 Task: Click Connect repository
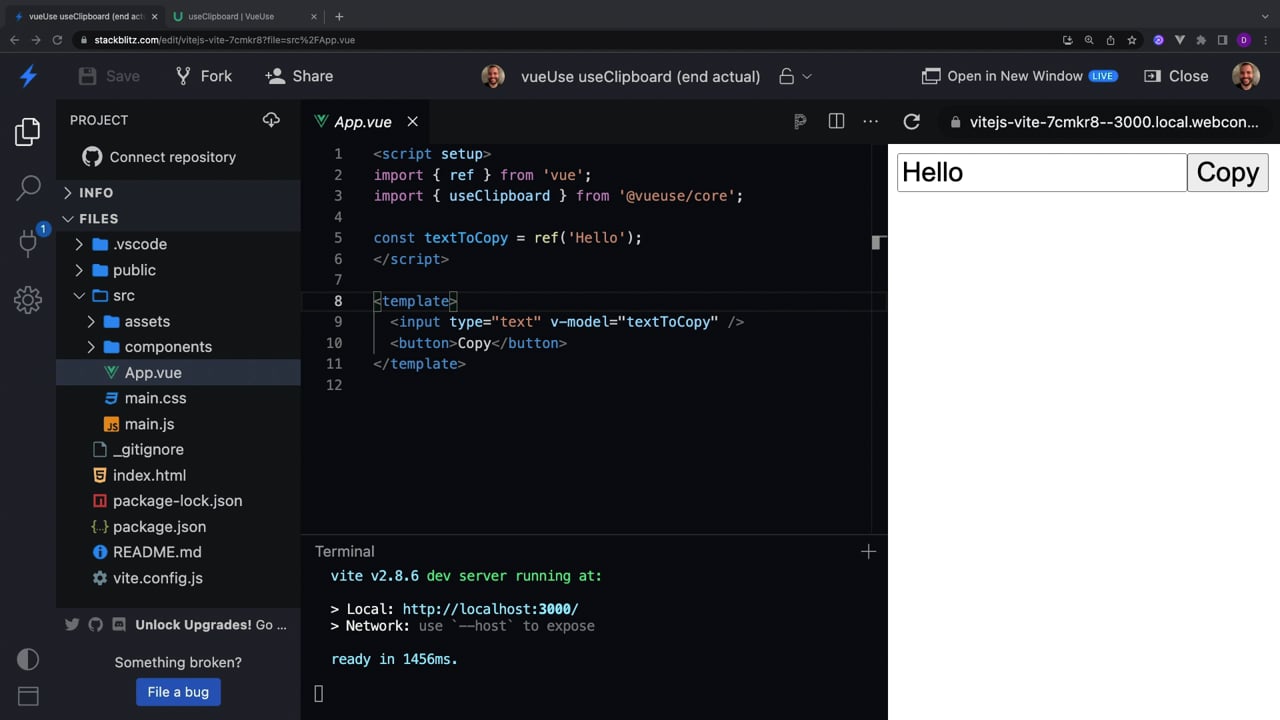160,157
